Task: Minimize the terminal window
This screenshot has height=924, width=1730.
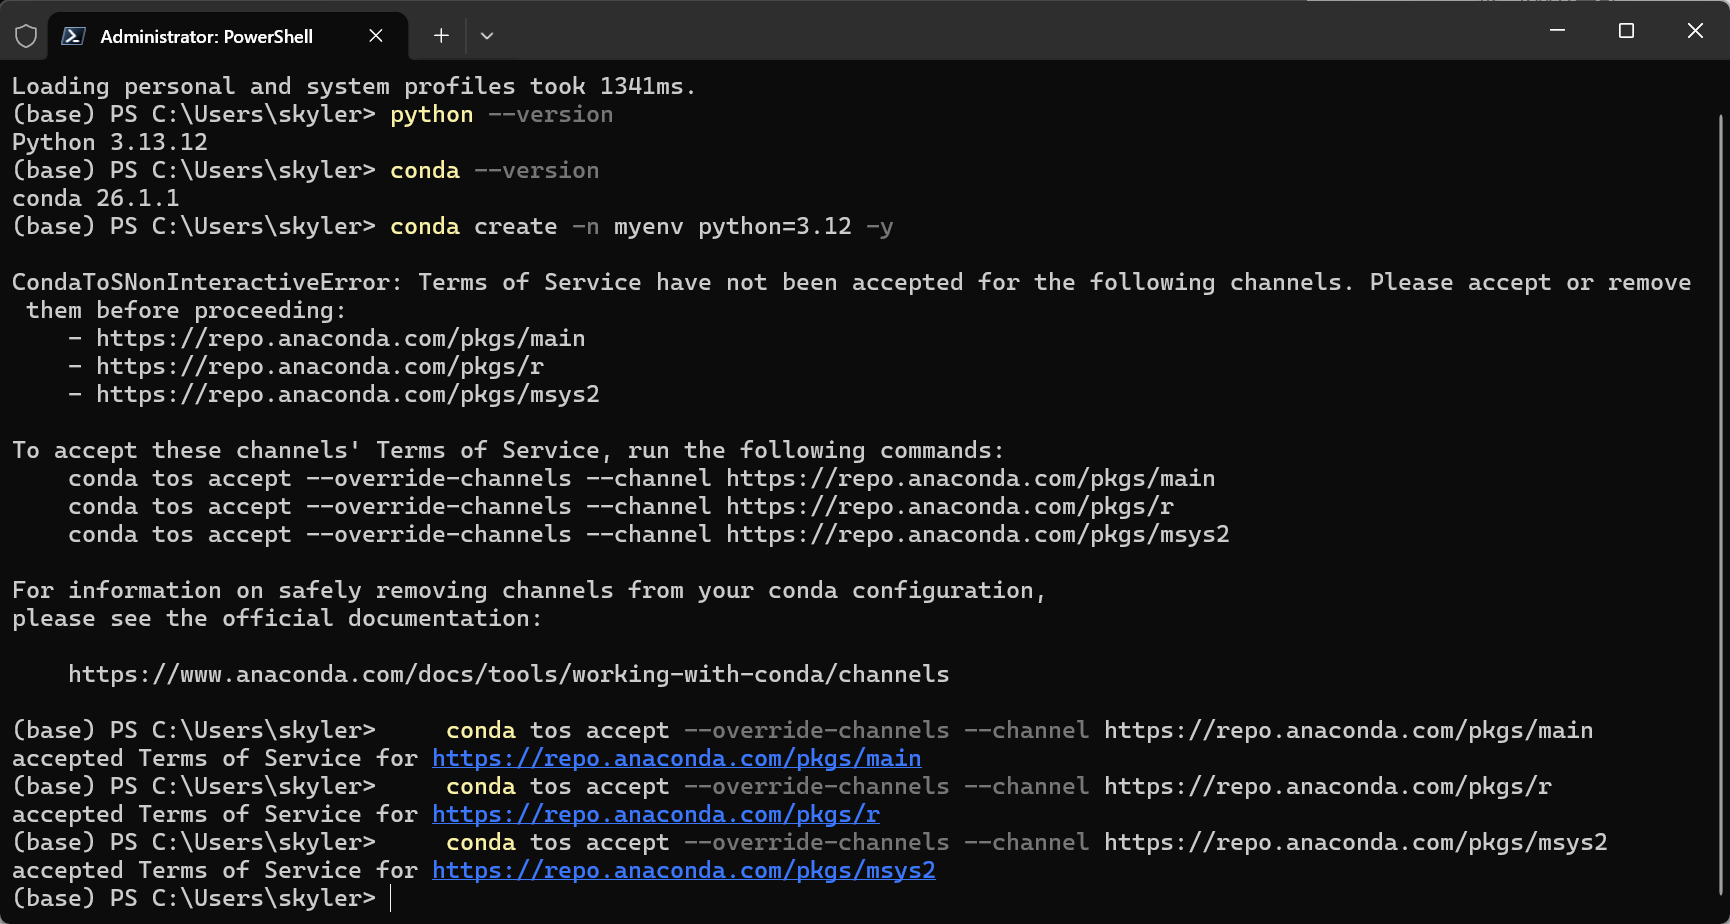Action: tap(1557, 31)
